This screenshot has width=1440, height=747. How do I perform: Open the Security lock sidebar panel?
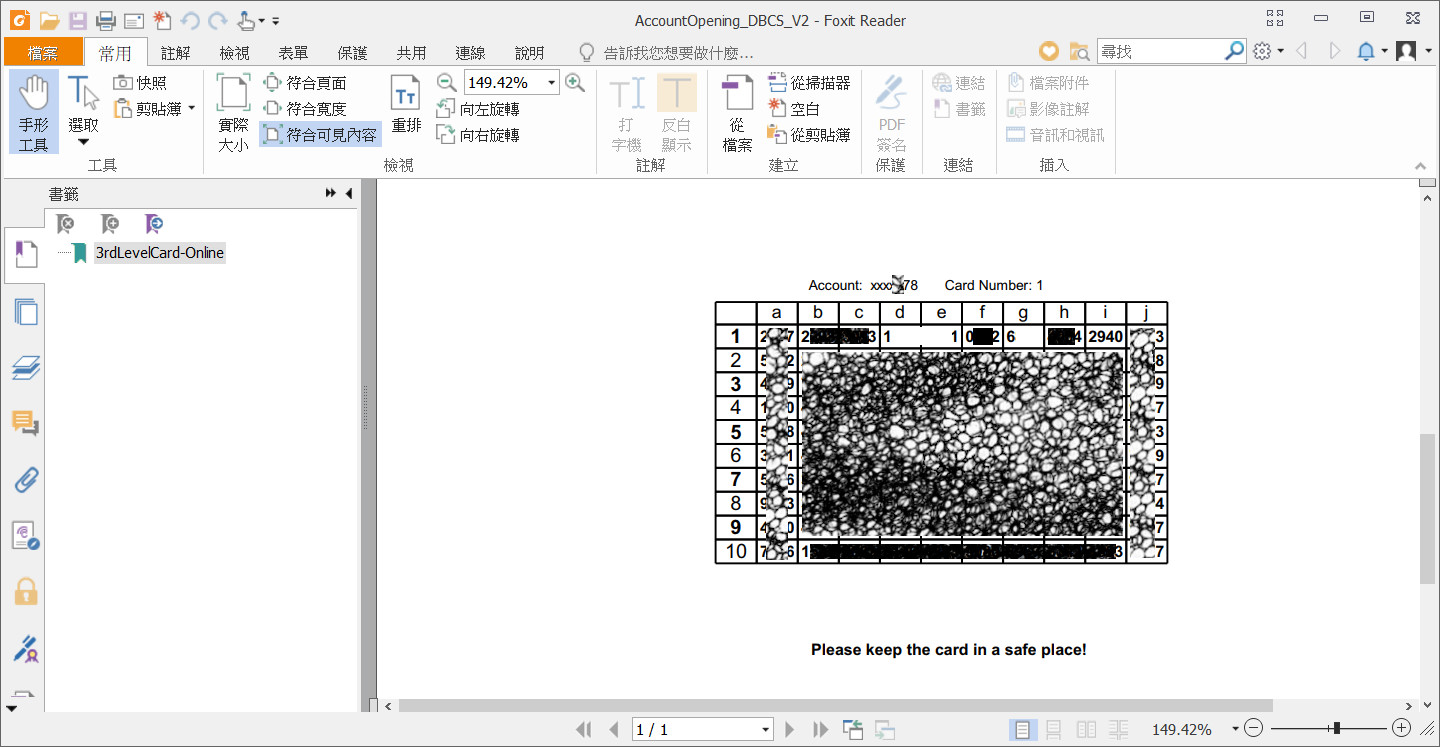coord(26,592)
